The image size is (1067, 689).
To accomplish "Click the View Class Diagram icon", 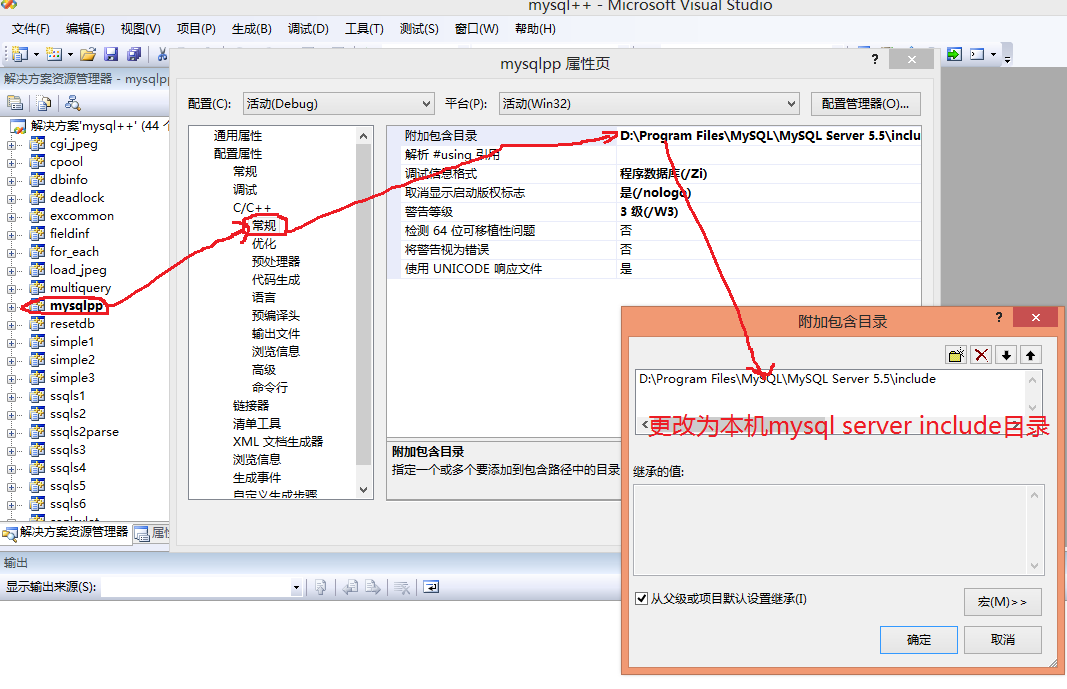I will coord(72,103).
